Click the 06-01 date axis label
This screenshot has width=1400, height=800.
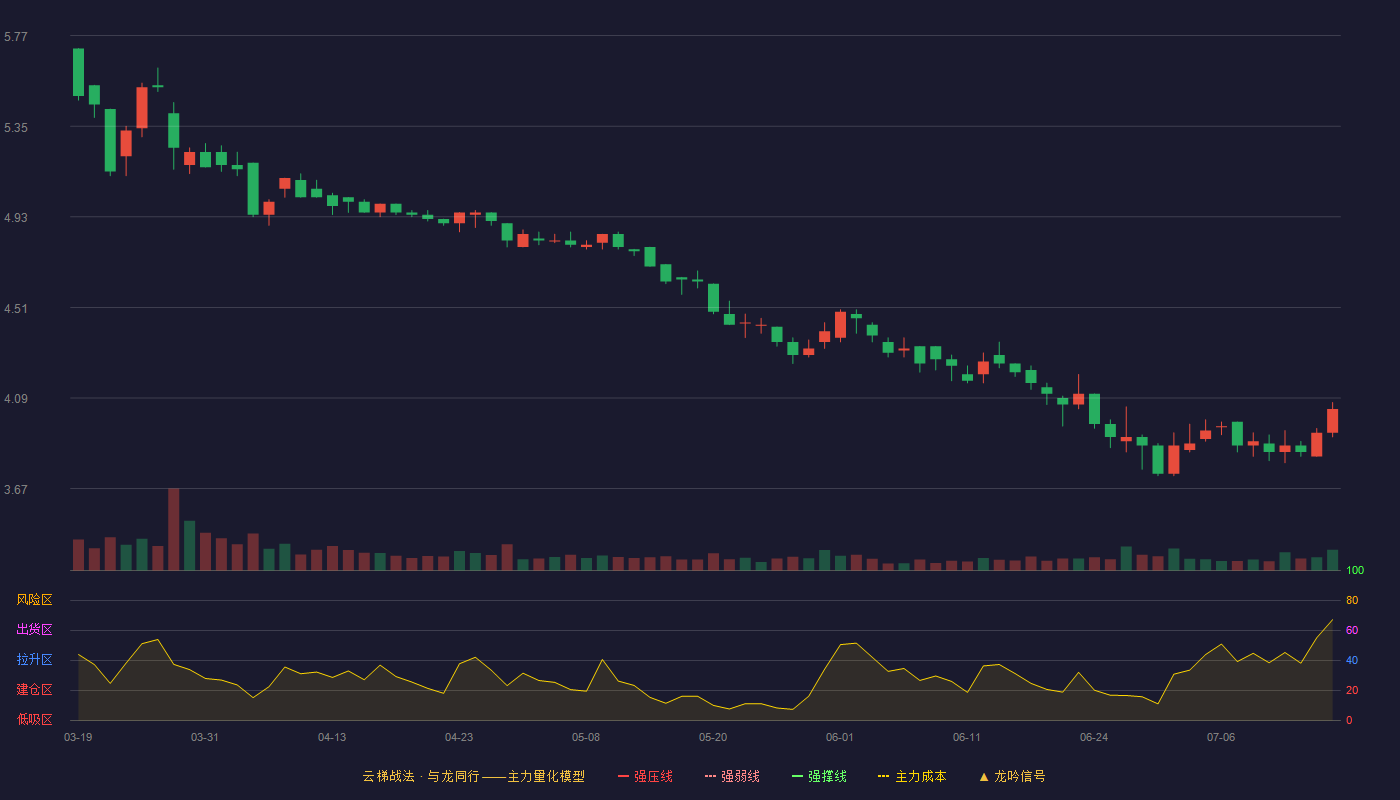point(840,737)
